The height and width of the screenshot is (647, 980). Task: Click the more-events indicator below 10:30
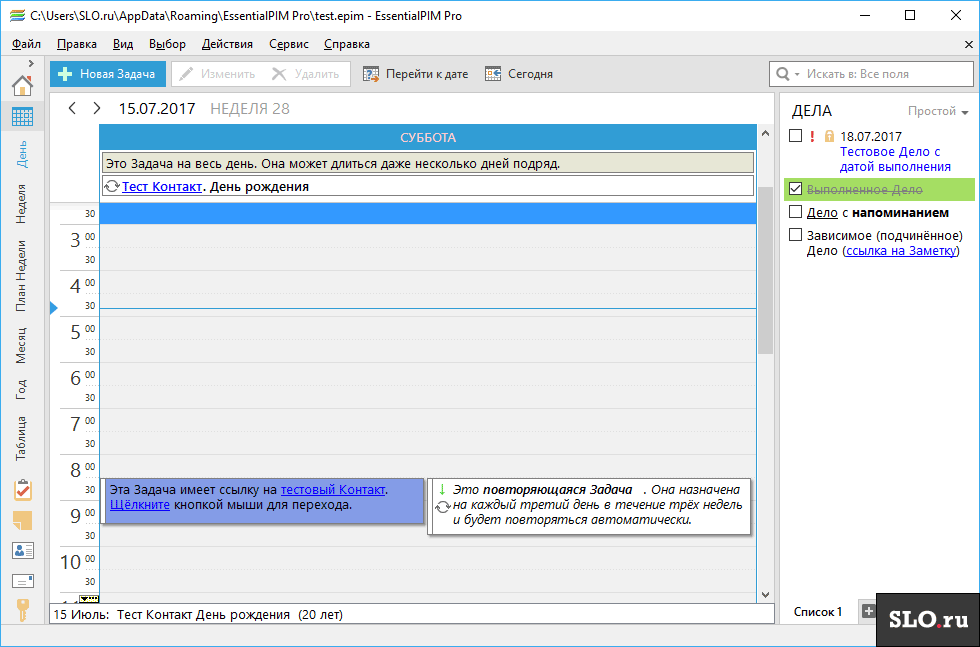pos(89,599)
